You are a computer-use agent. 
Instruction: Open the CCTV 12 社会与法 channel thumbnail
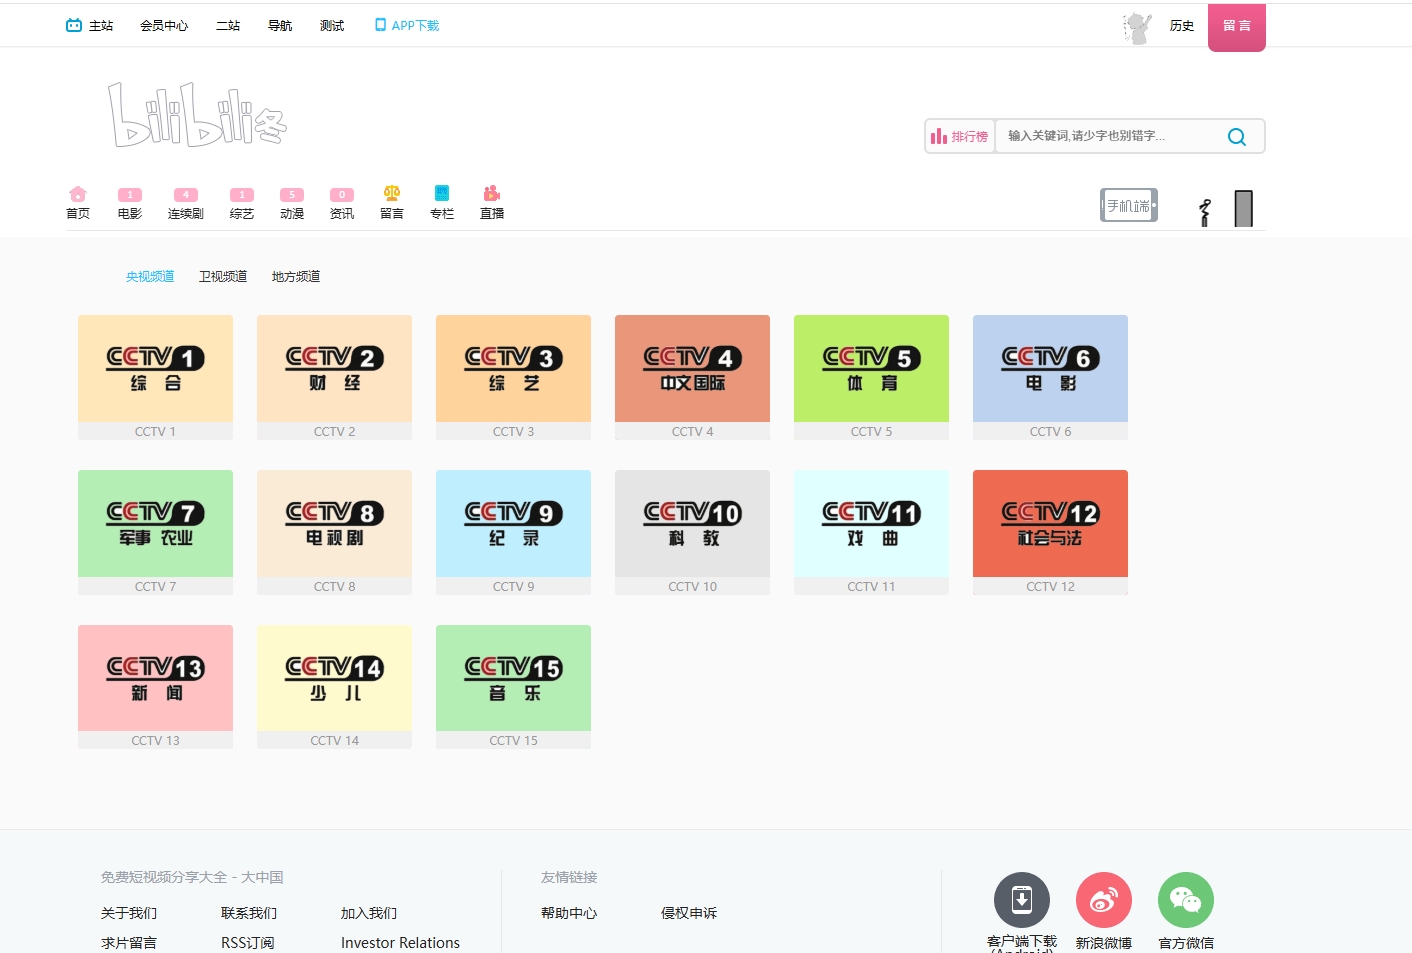pyautogui.click(x=1050, y=523)
